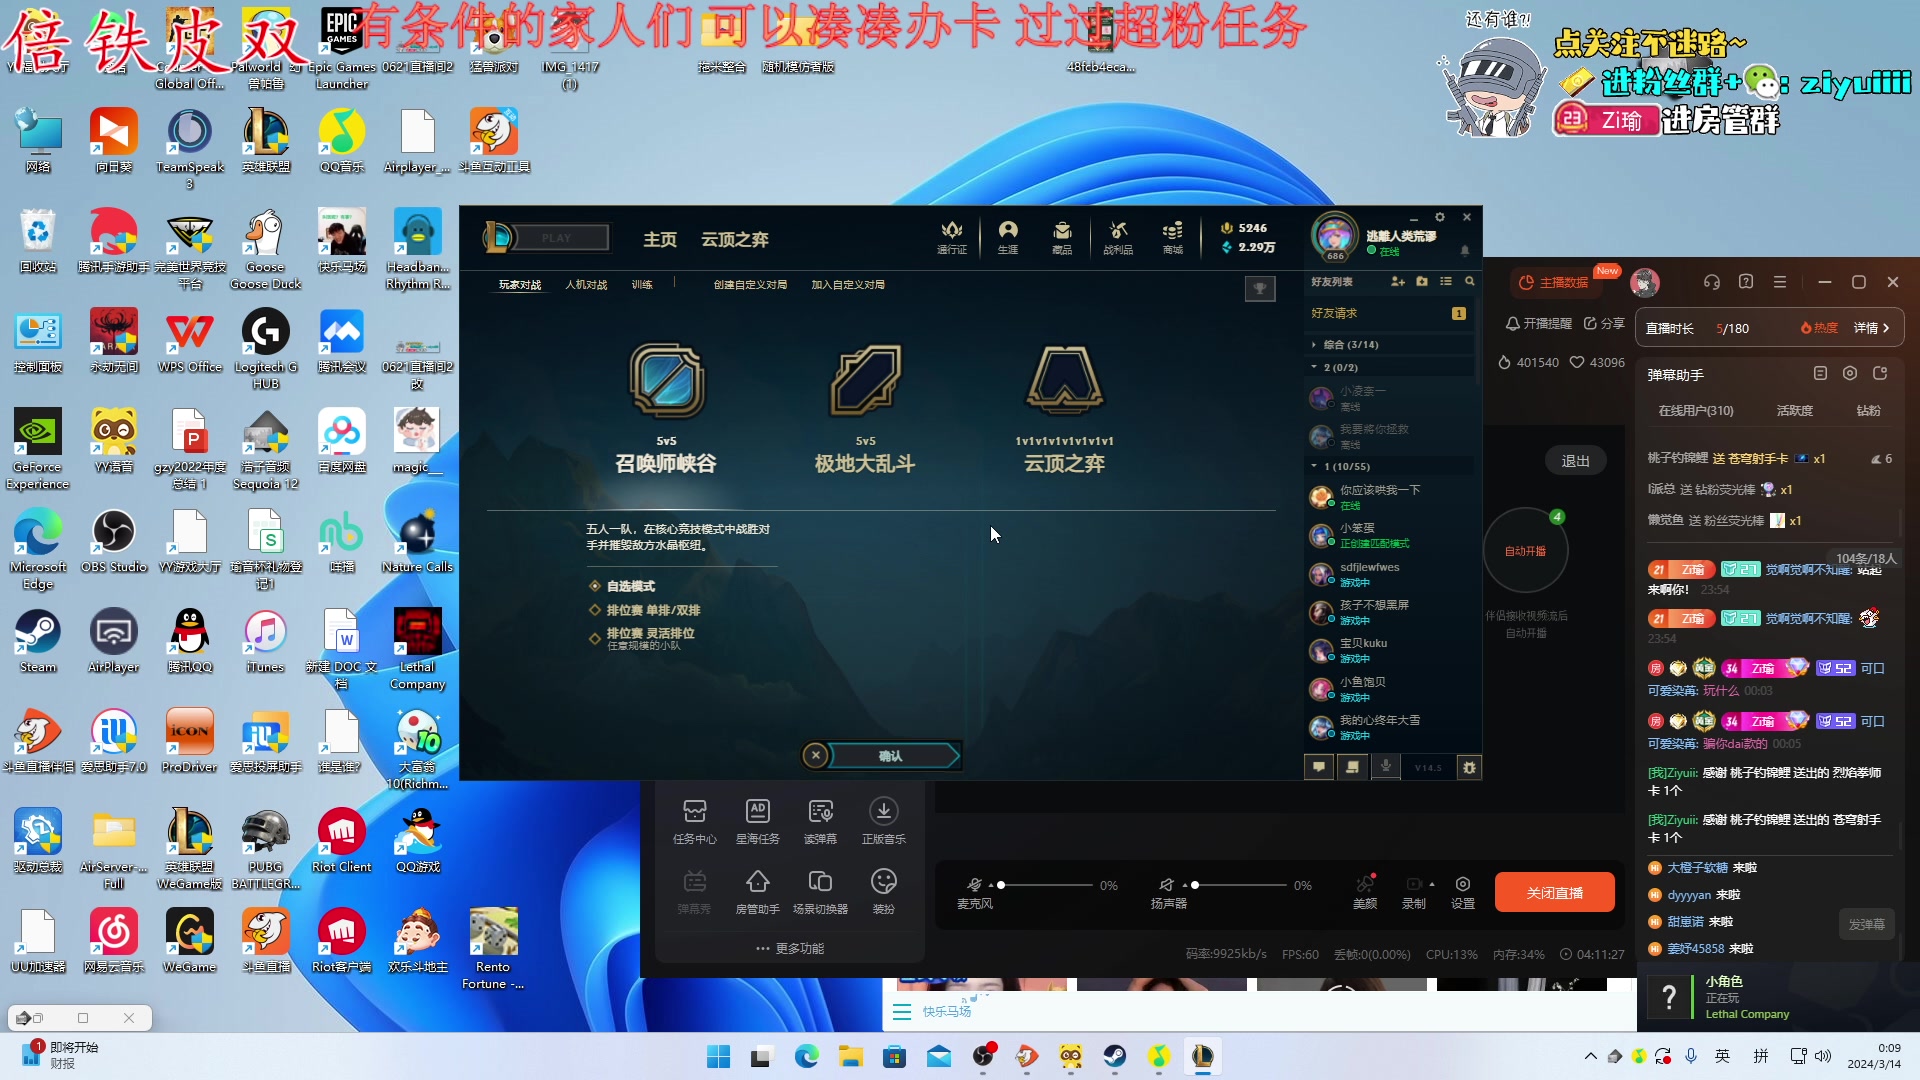This screenshot has height=1080, width=1920.
Task: Expand the 综合 (3/14) friends group
Action: 1390,344
